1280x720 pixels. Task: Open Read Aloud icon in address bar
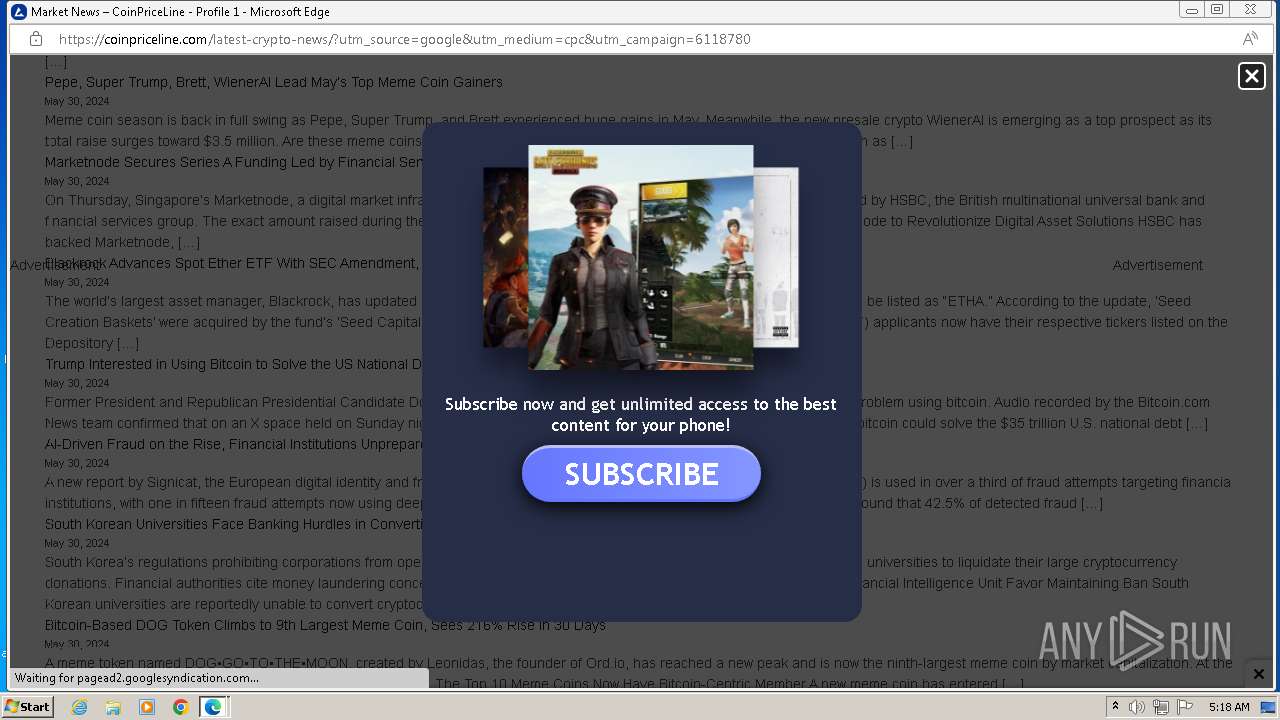pyautogui.click(x=1250, y=39)
